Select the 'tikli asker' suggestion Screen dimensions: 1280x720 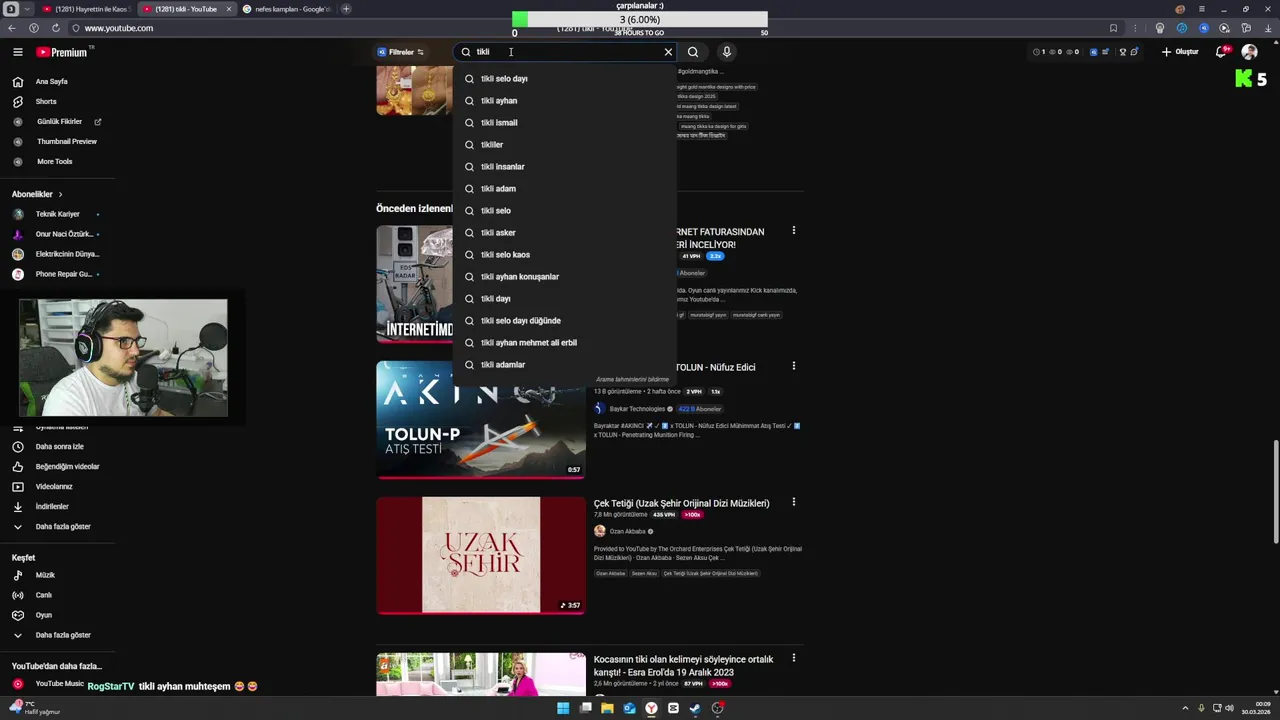[x=565, y=233]
